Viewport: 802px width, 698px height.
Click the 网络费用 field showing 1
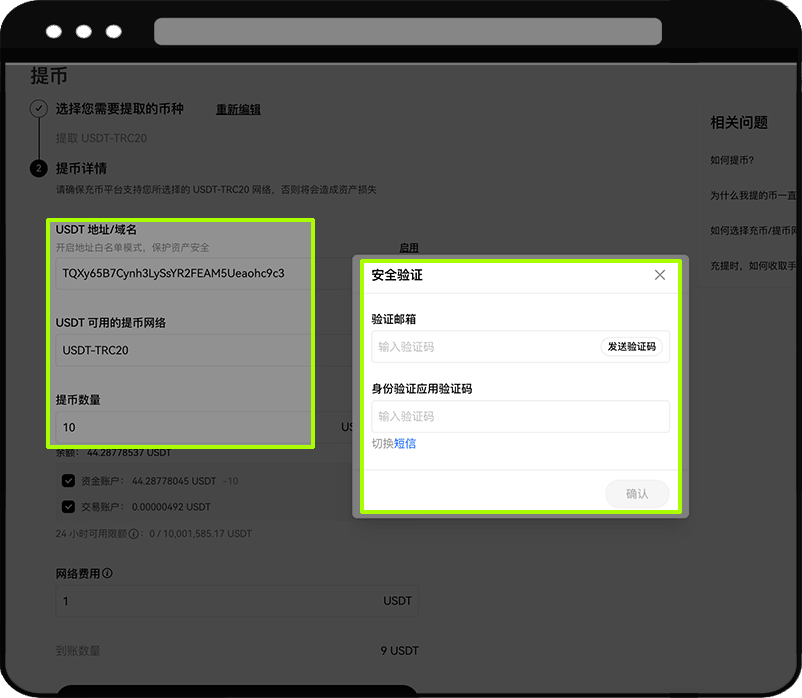pos(237,601)
